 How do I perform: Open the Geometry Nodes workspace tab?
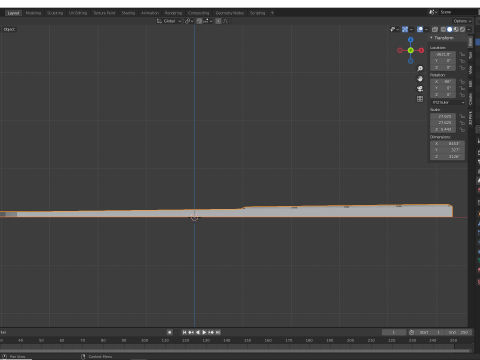[x=230, y=13]
